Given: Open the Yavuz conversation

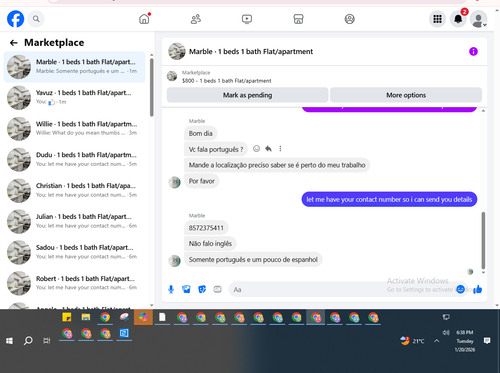Looking at the screenshot, I should click(x=74, y=97).
